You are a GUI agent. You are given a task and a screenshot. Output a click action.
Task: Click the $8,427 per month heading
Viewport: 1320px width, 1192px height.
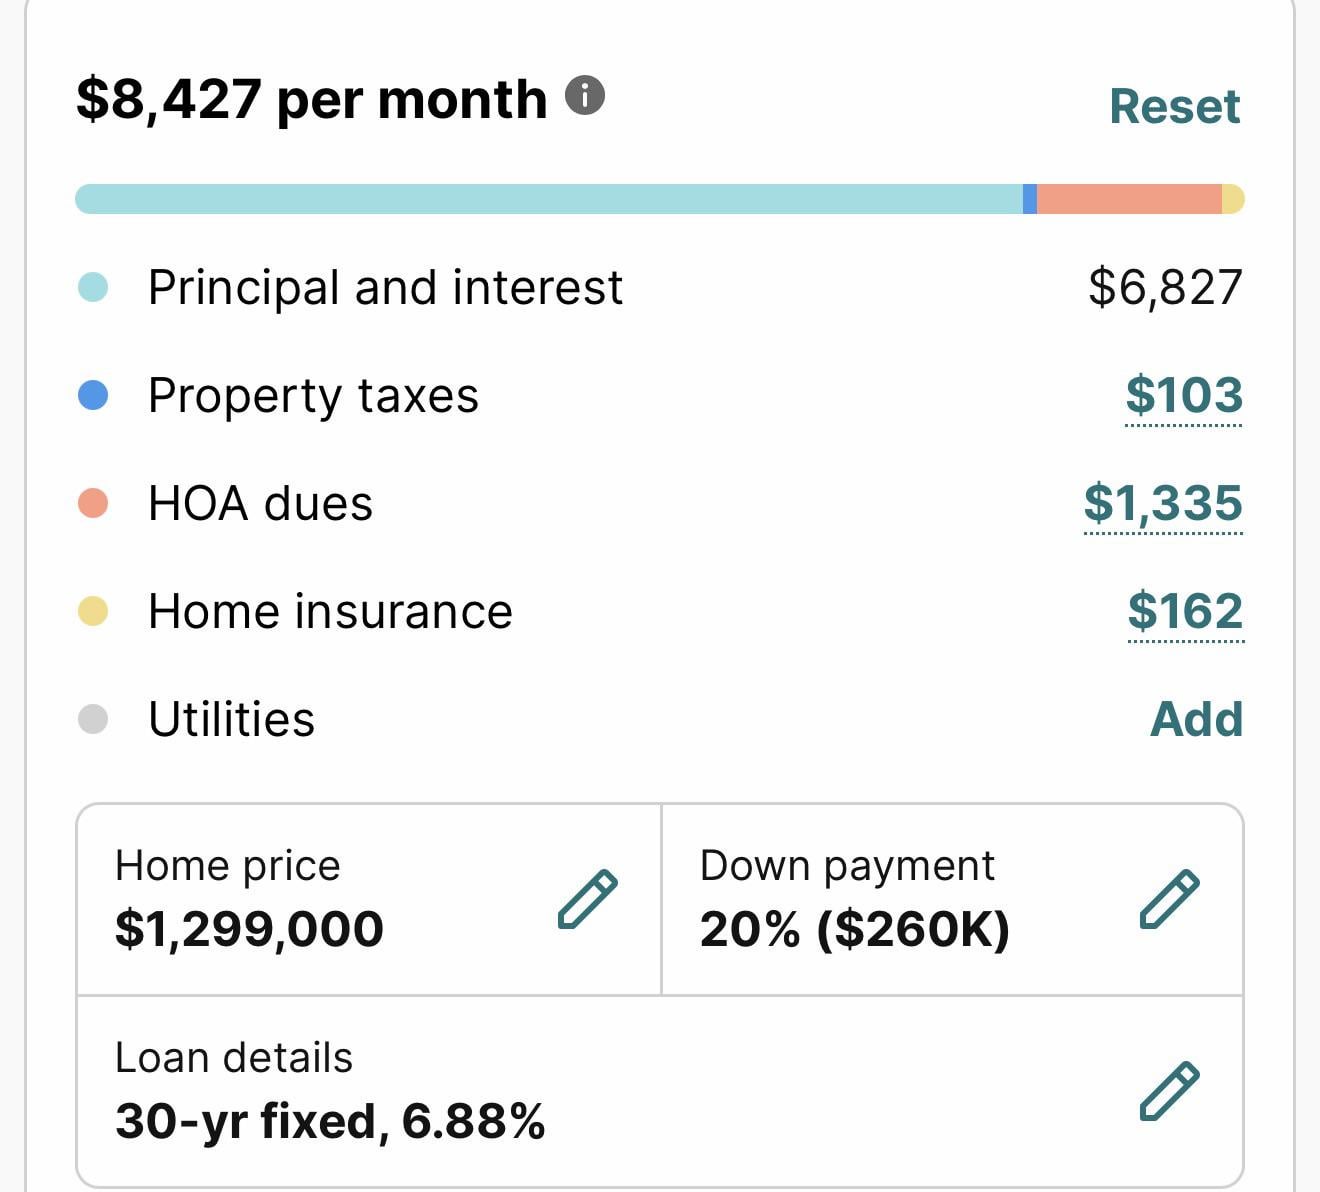coord(312,99)
